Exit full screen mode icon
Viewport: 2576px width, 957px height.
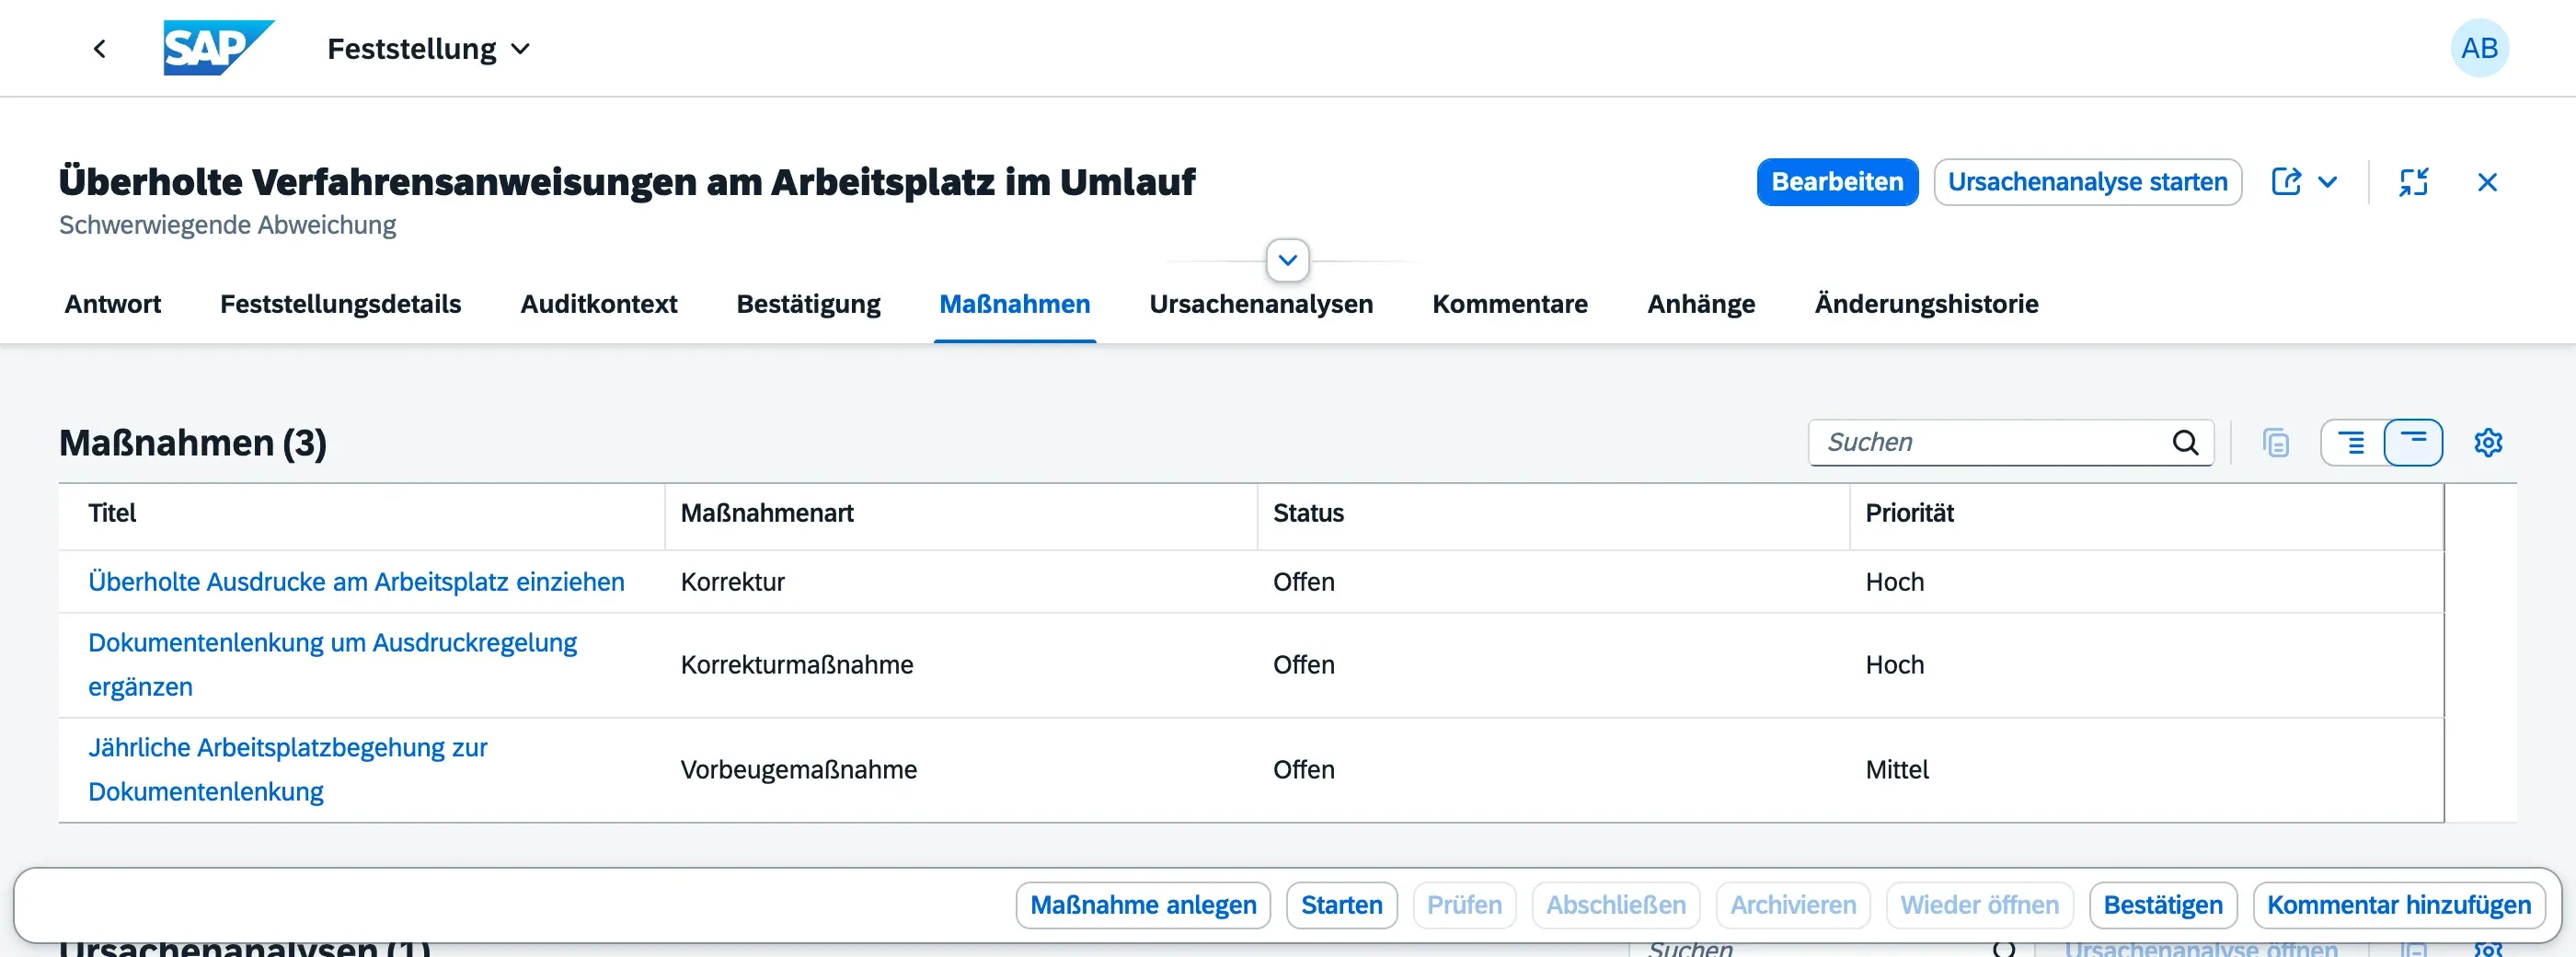click(2413, 182)
